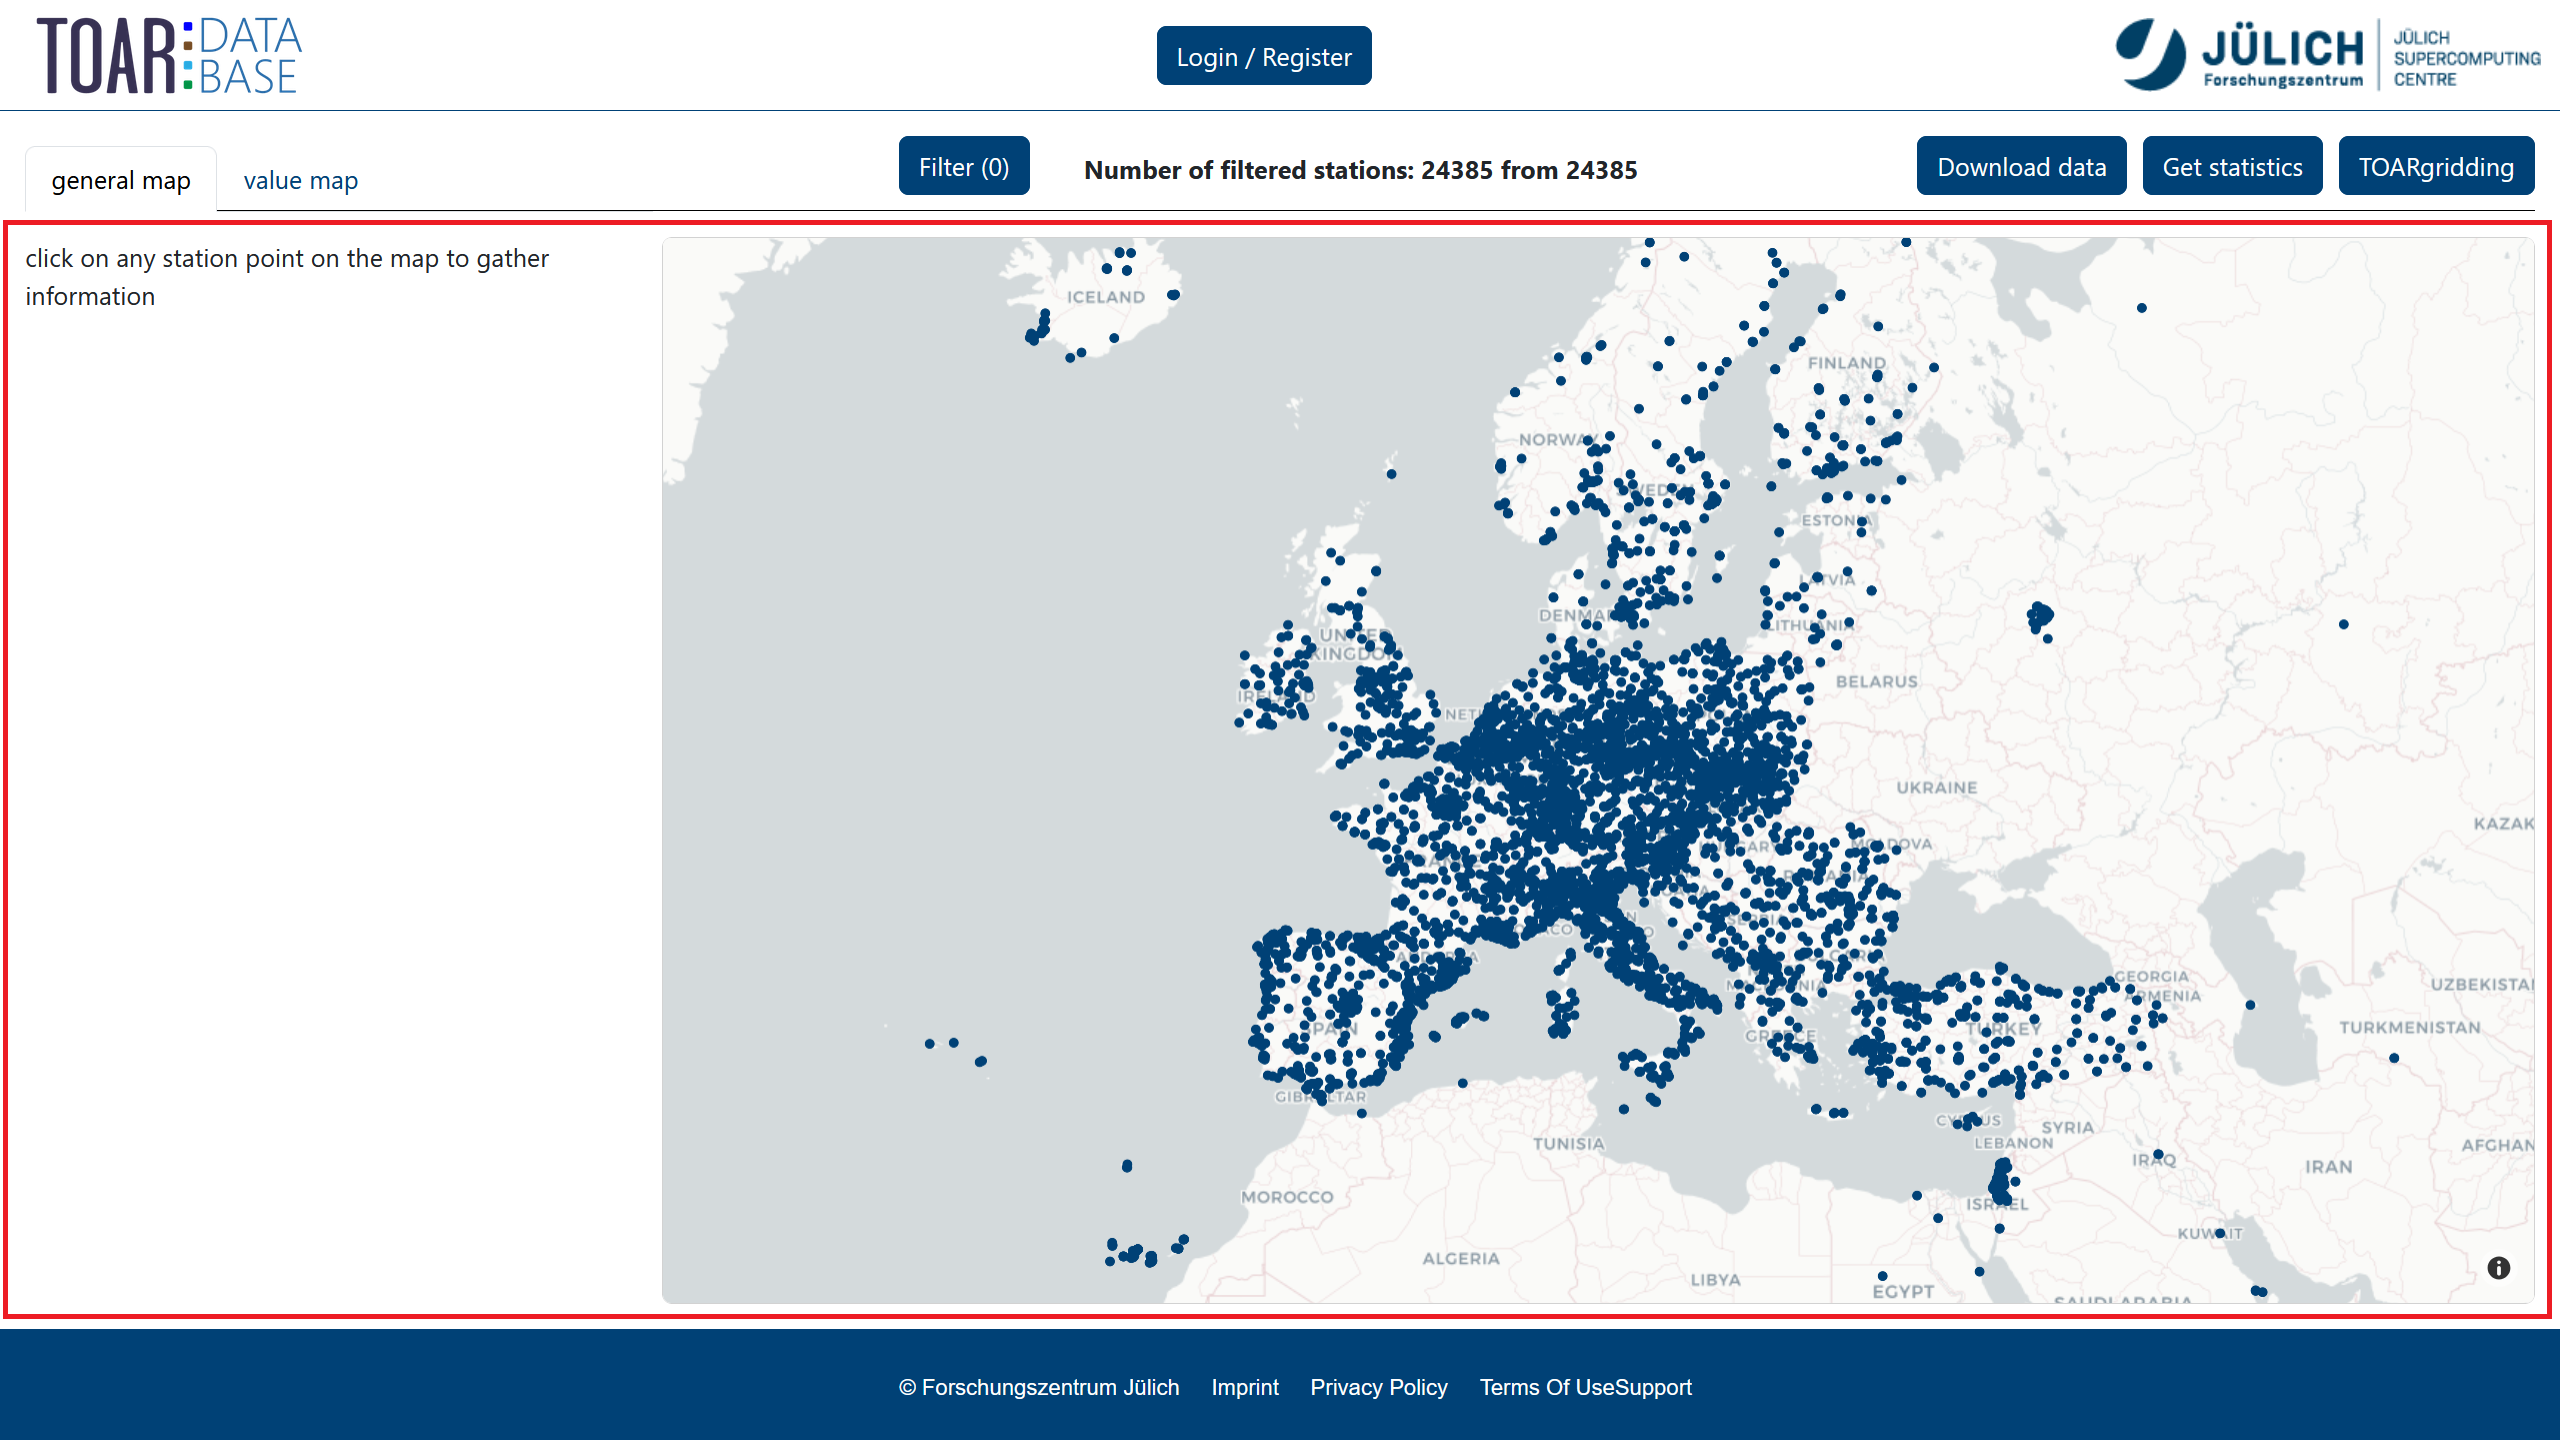The height and width of the screenshot is (1440, 2560).
Task: Open the TOARgridding tool
Action: [x=2435, y=167]
